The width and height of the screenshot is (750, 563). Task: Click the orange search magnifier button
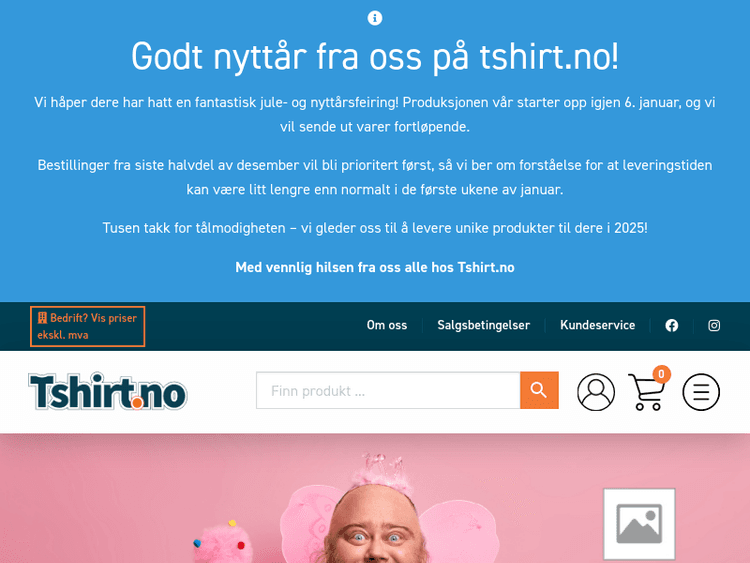[539, 390]
